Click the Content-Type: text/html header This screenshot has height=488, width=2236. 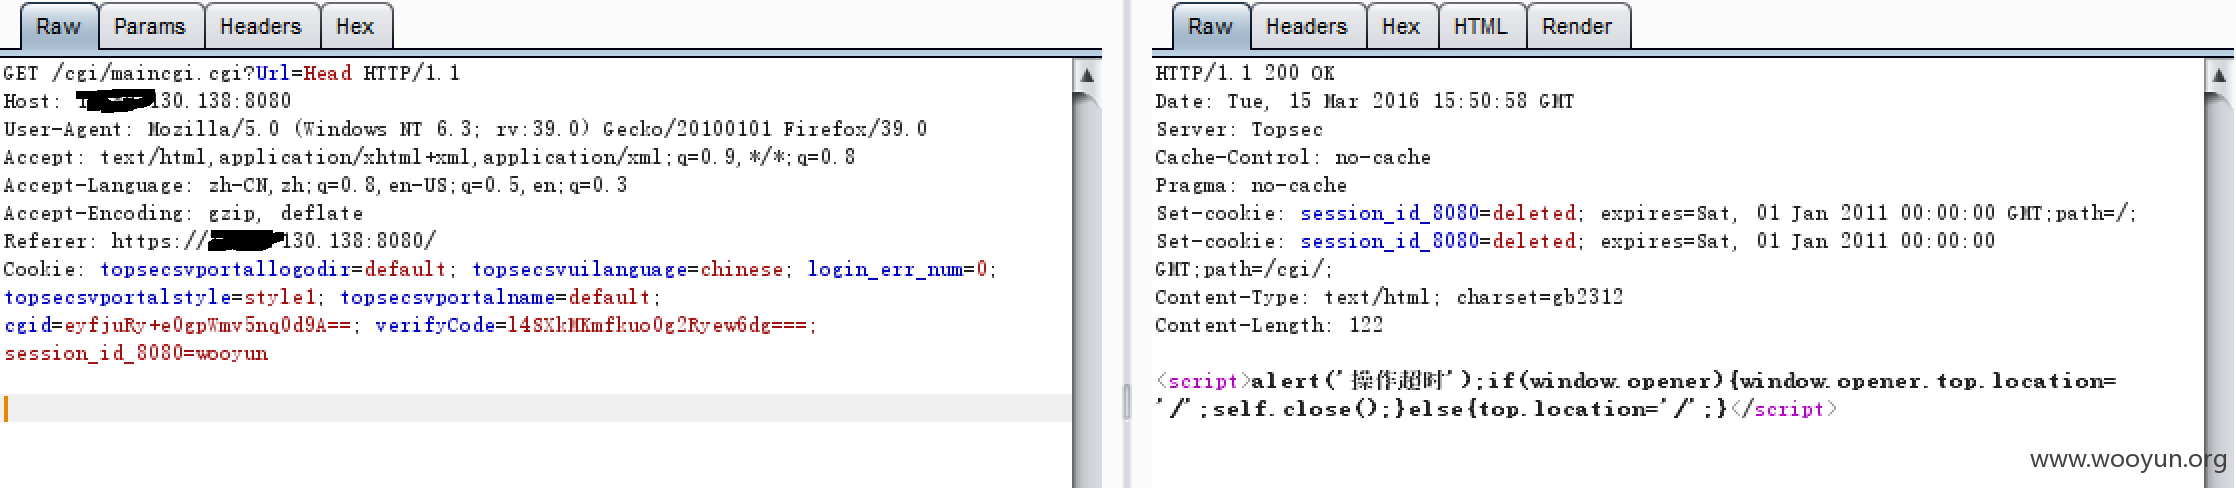[1389, 297]
